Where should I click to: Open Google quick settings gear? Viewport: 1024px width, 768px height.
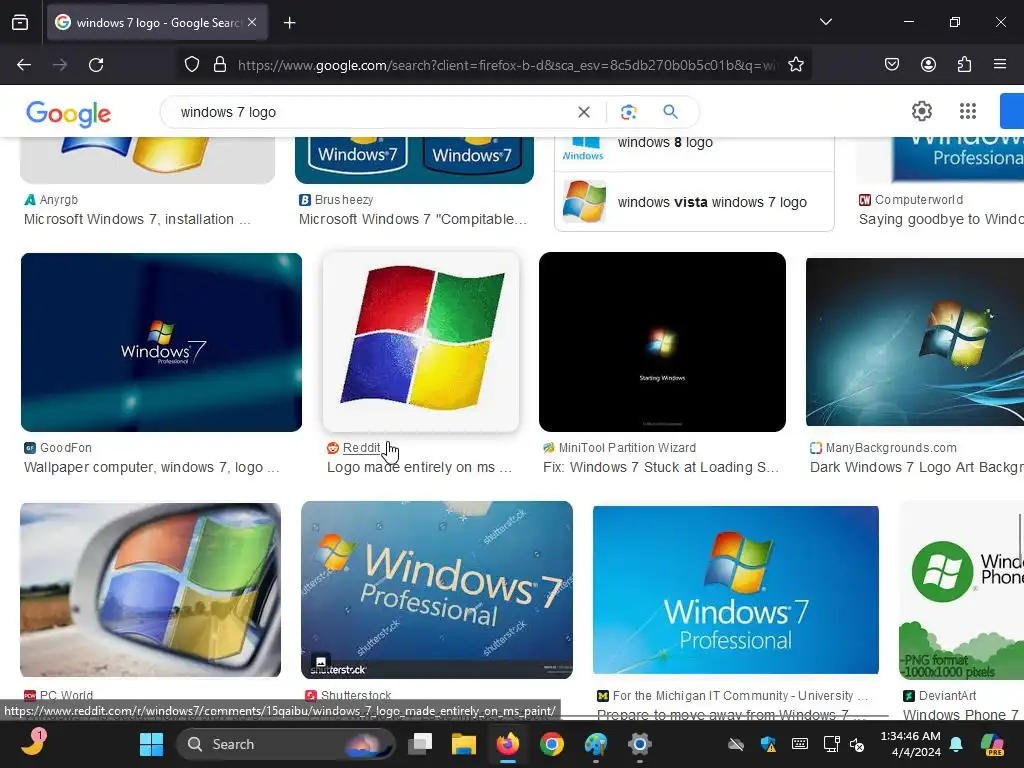[921, 111]
